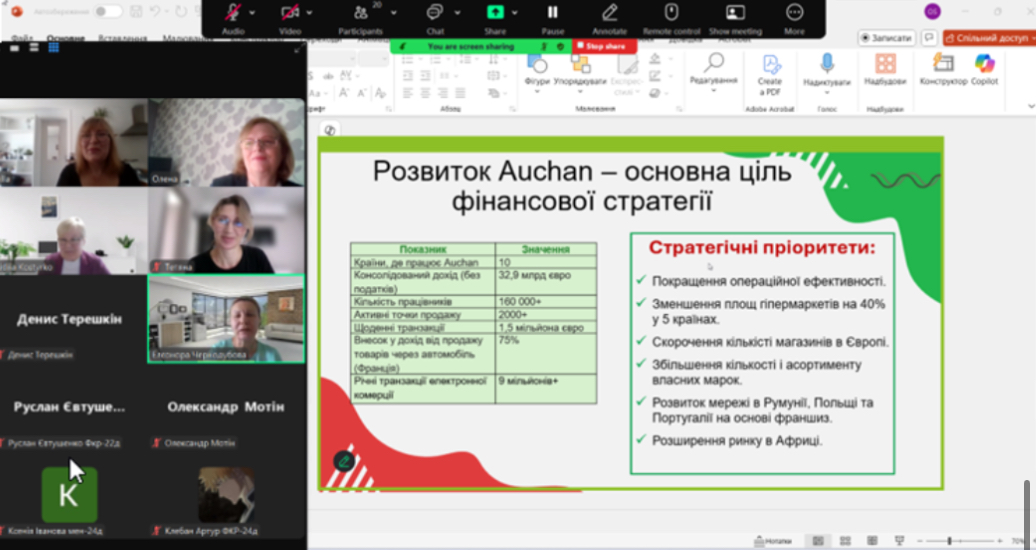Expand the Share options arrow
The image size is (1036, 550).
pos(515,13)
